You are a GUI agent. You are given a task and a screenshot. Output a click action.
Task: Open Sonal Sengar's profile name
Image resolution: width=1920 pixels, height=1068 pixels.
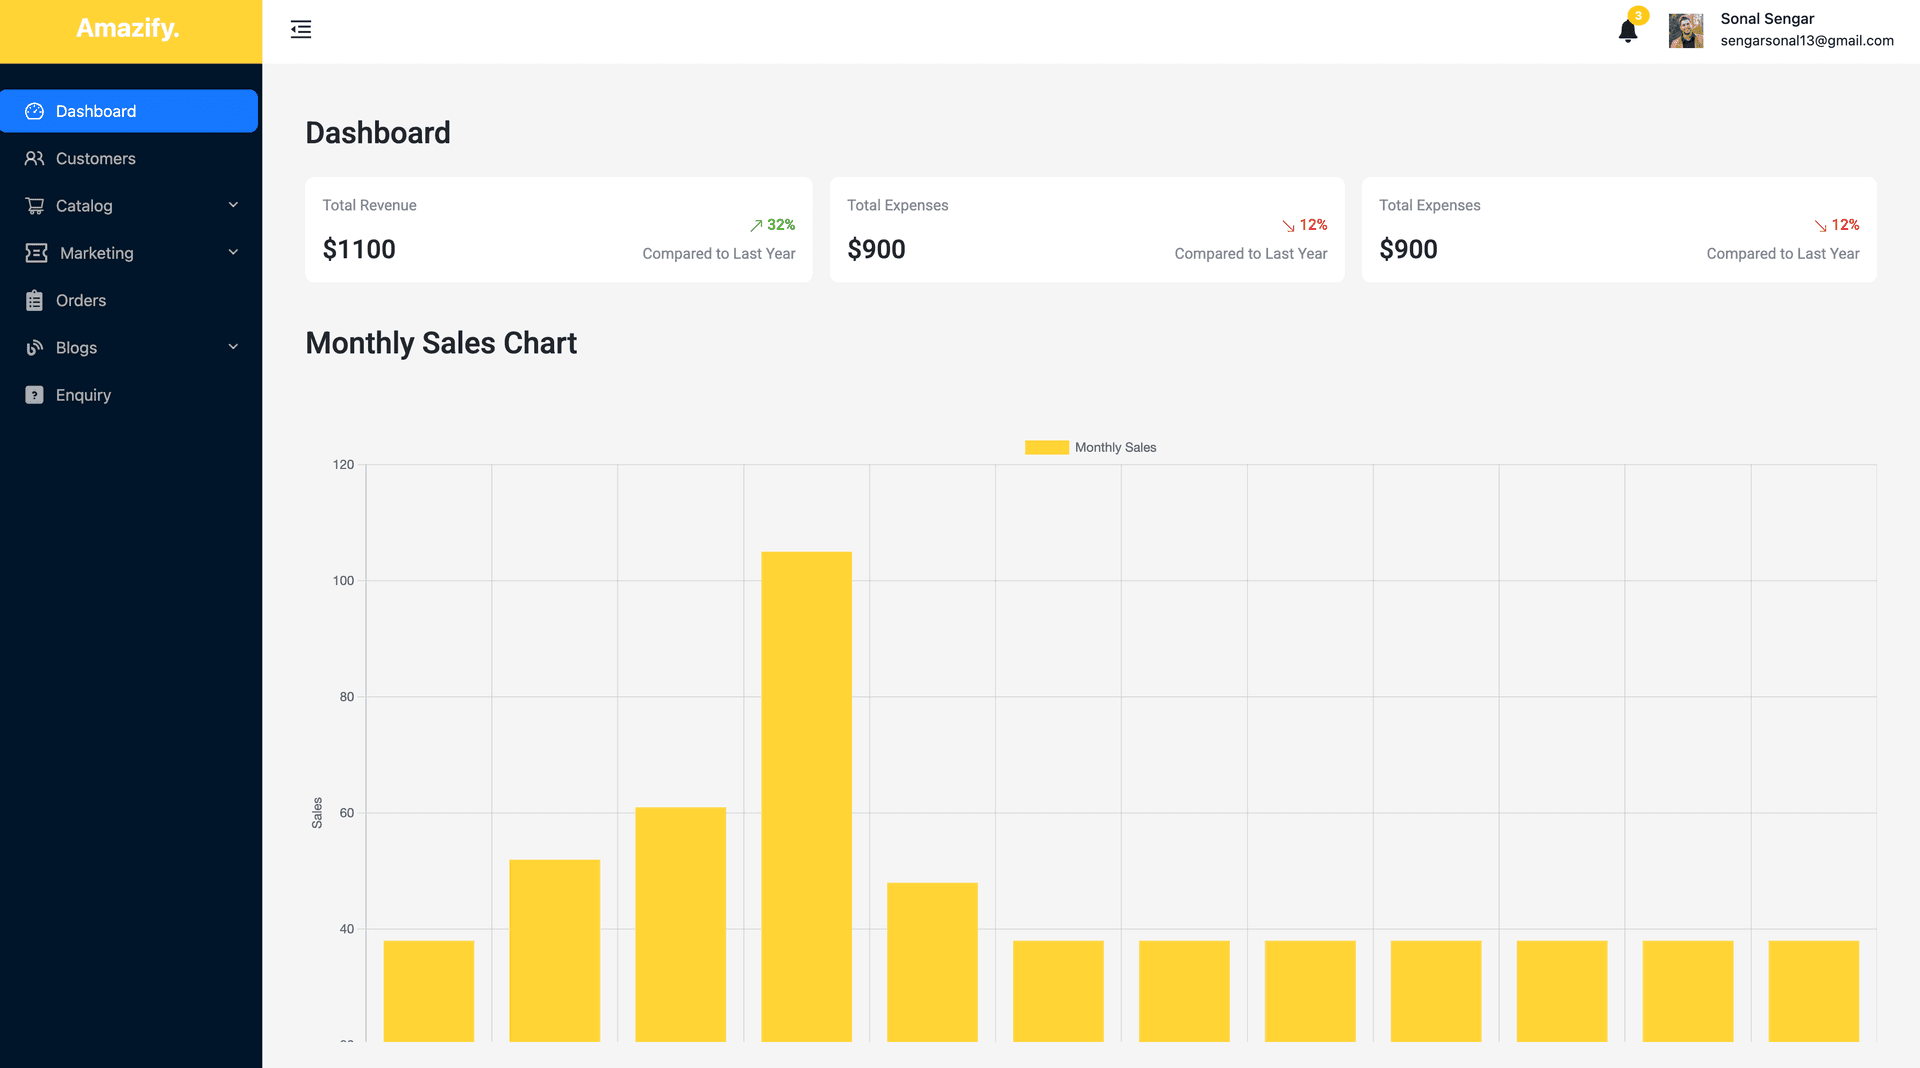click(1766, 18)
